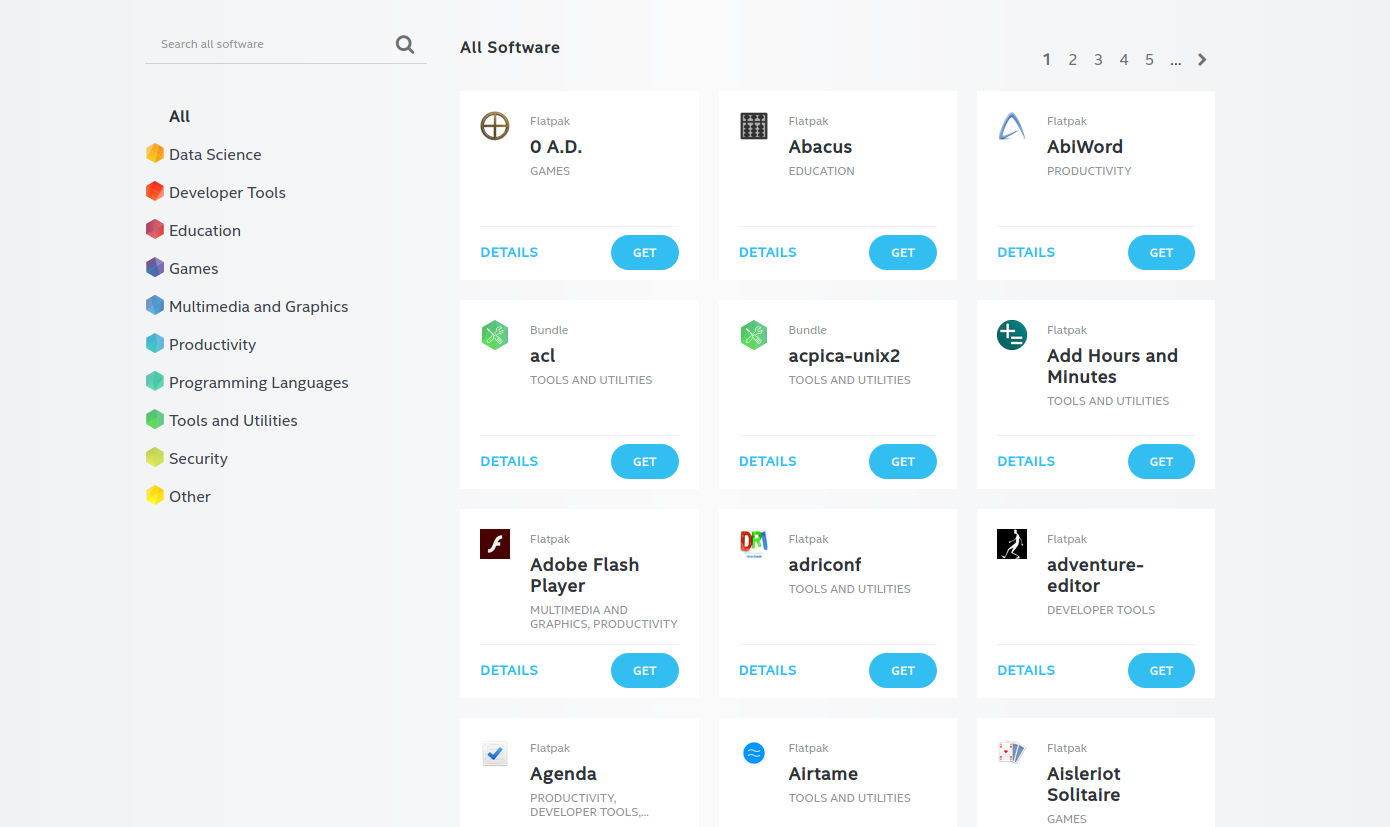Click the 0 A.D. app icon

(495, 126)
